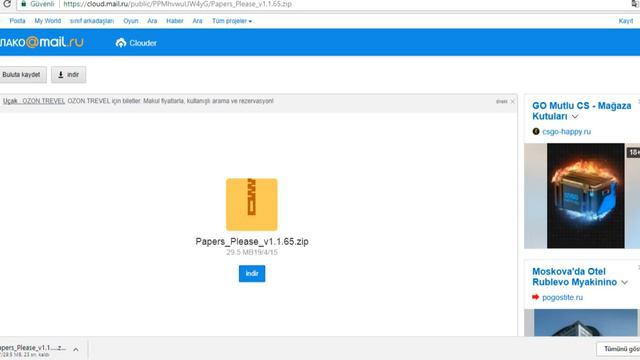The width and height of the screenshot is (640, 360).
Task: Click the zip archive file icon
Action: point(252,204)
